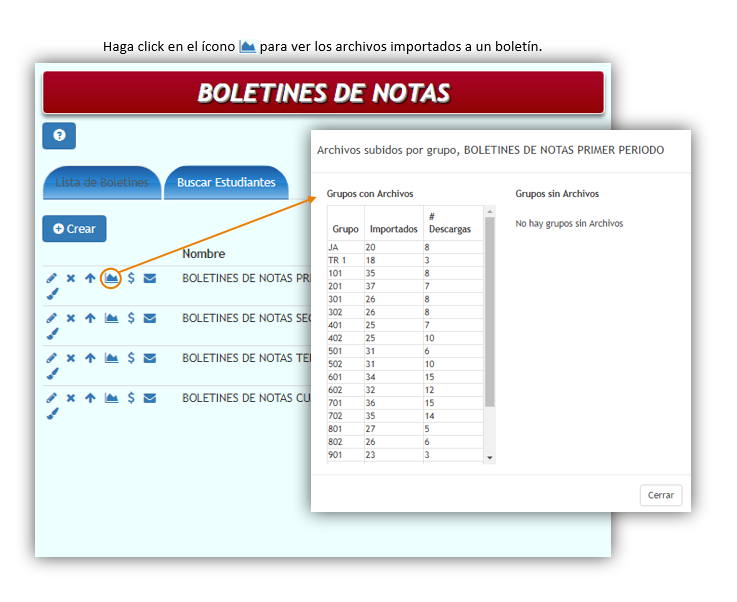
Task: Chart icon in BOLETINES DE NOTAS PRI row
Action: [111, 278]
